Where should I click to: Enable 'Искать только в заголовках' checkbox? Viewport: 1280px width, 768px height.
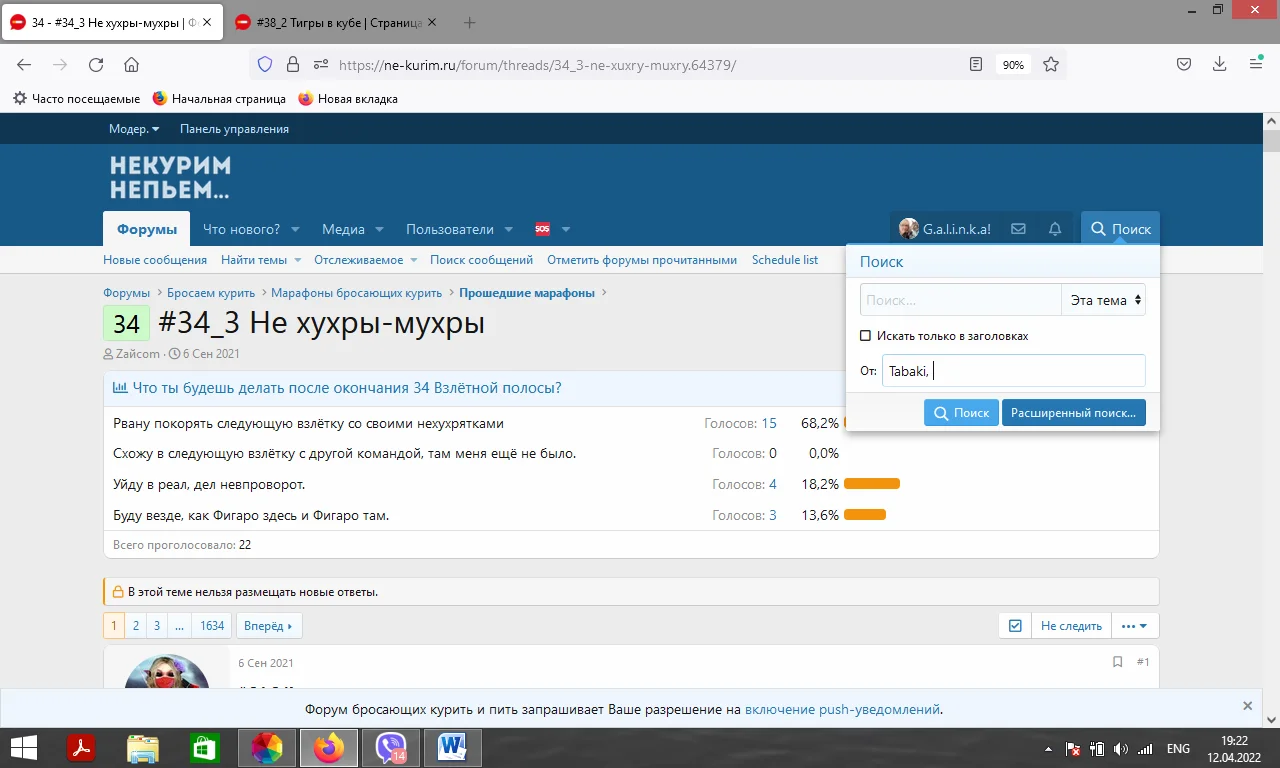pos(866,336)
